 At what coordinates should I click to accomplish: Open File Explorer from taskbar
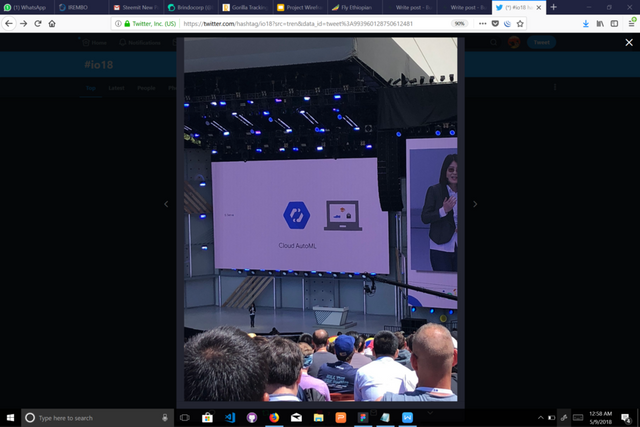pyautogui.click(x=318, y=418)
